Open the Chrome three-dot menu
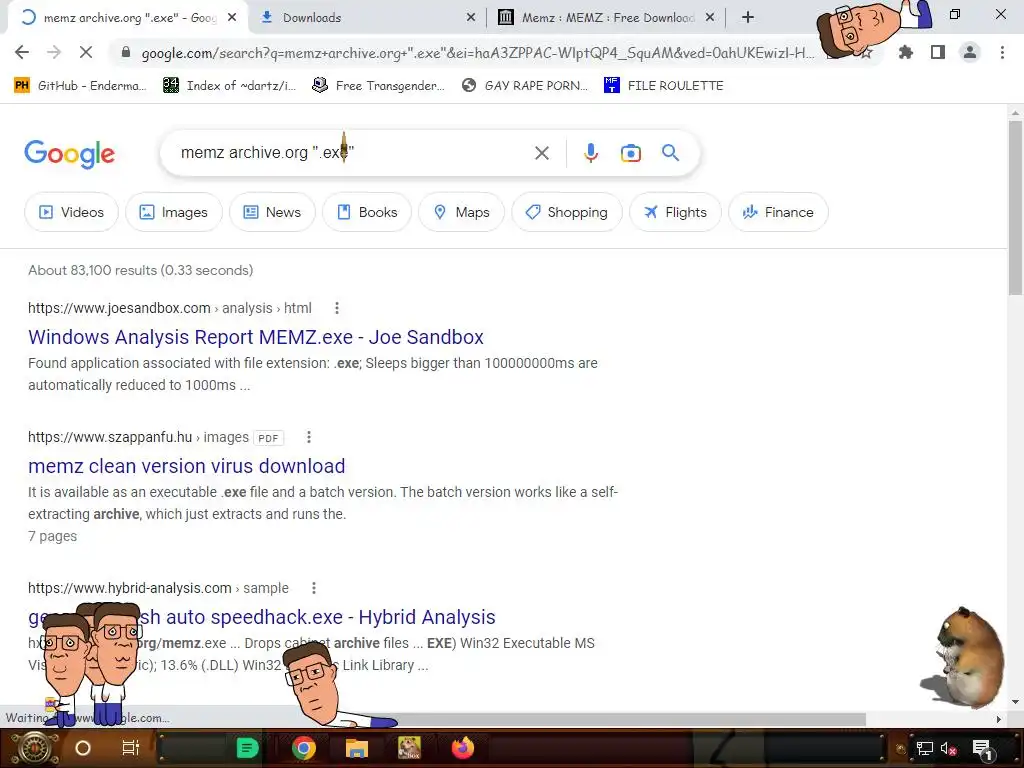Image resolution: width=1024 pixels, height=768 pixels. tap(1002, 52)
